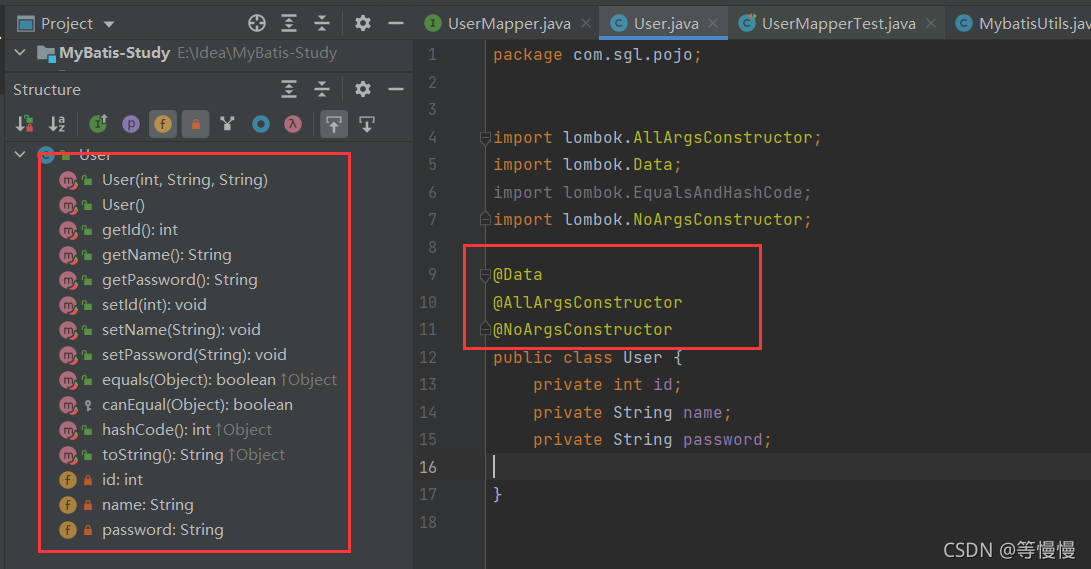Select the MyBatis-Study project folder
The image size is (1091, 569).
(114, 53)
